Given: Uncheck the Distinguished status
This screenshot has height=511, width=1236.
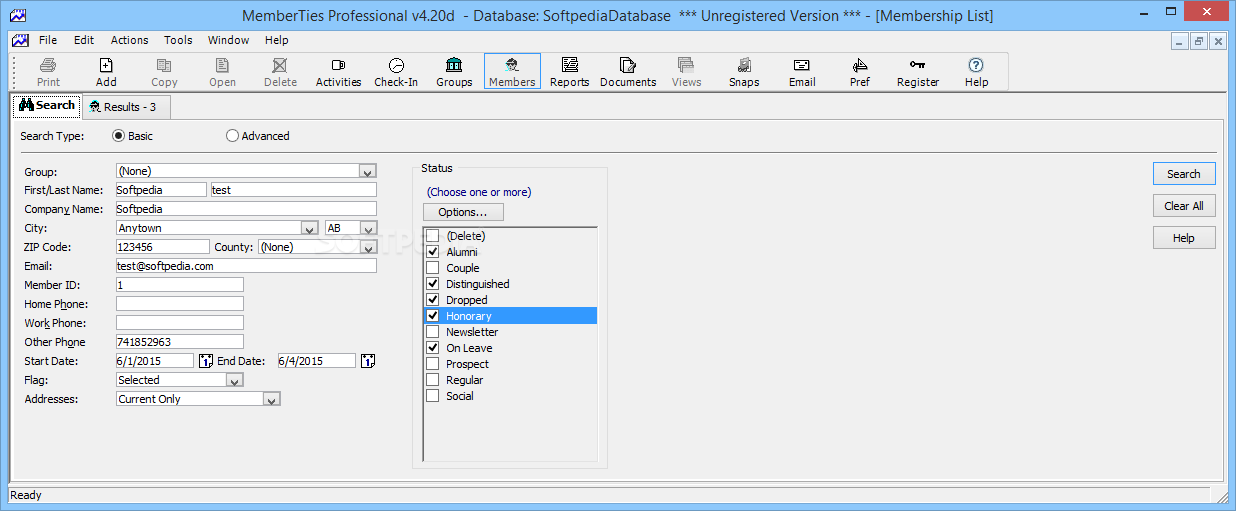Looking at the screenshot, I should coord(433,284).
